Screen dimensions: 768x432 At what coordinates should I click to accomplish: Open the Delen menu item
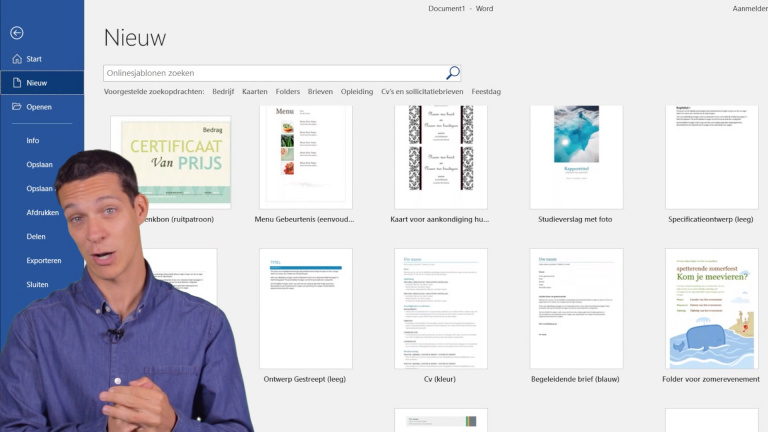pos(36,237)
